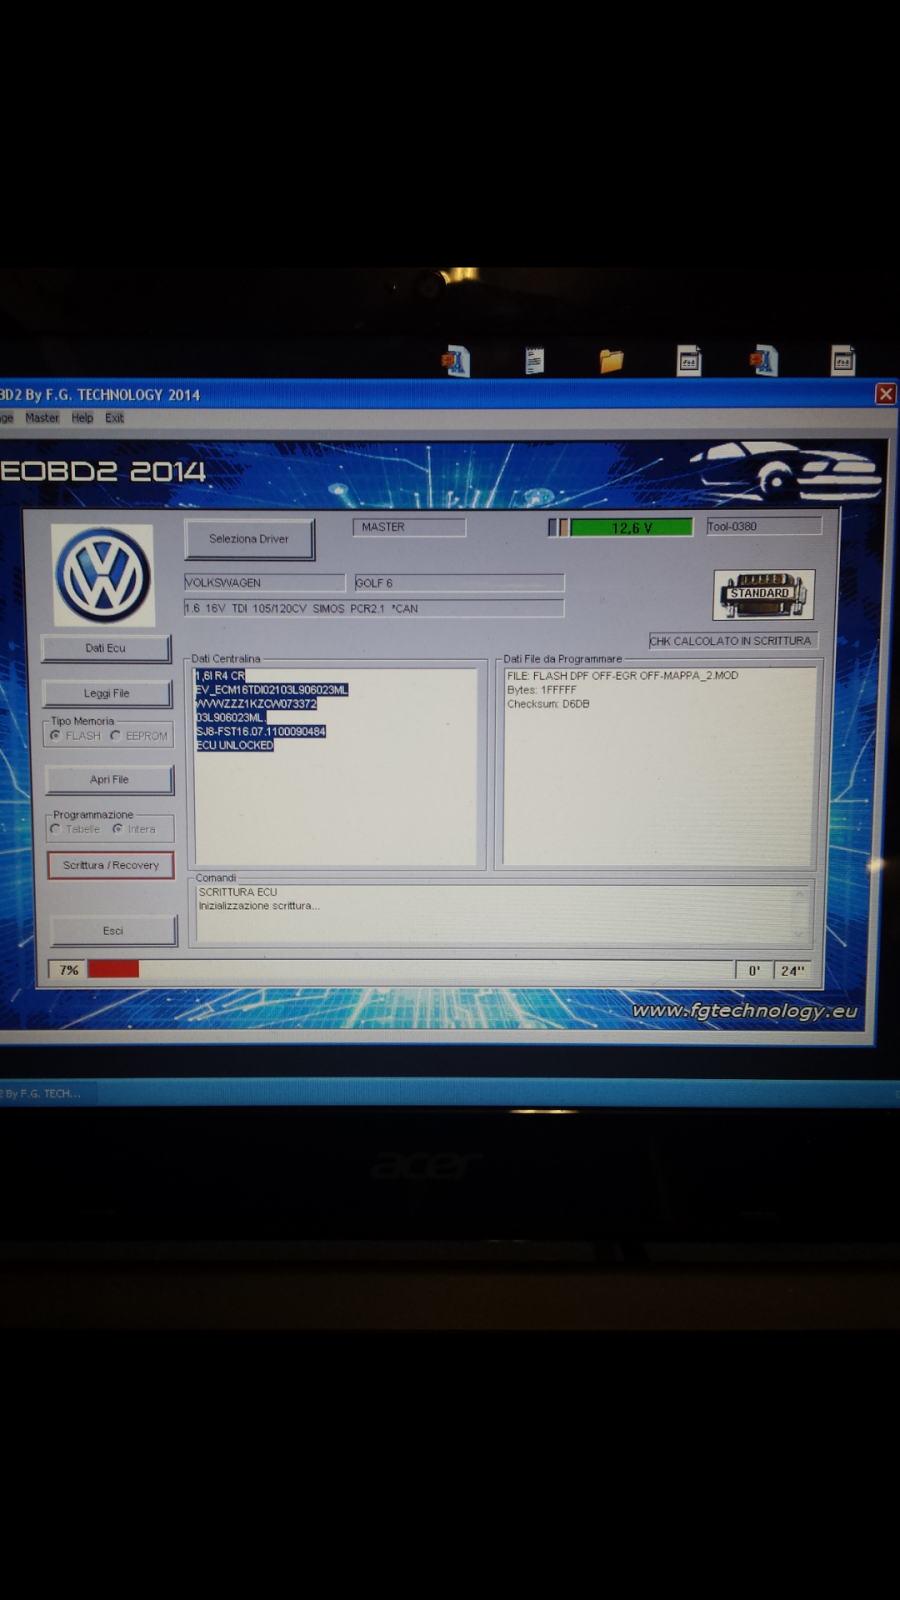Click the Leggi File button

[107, 693]
